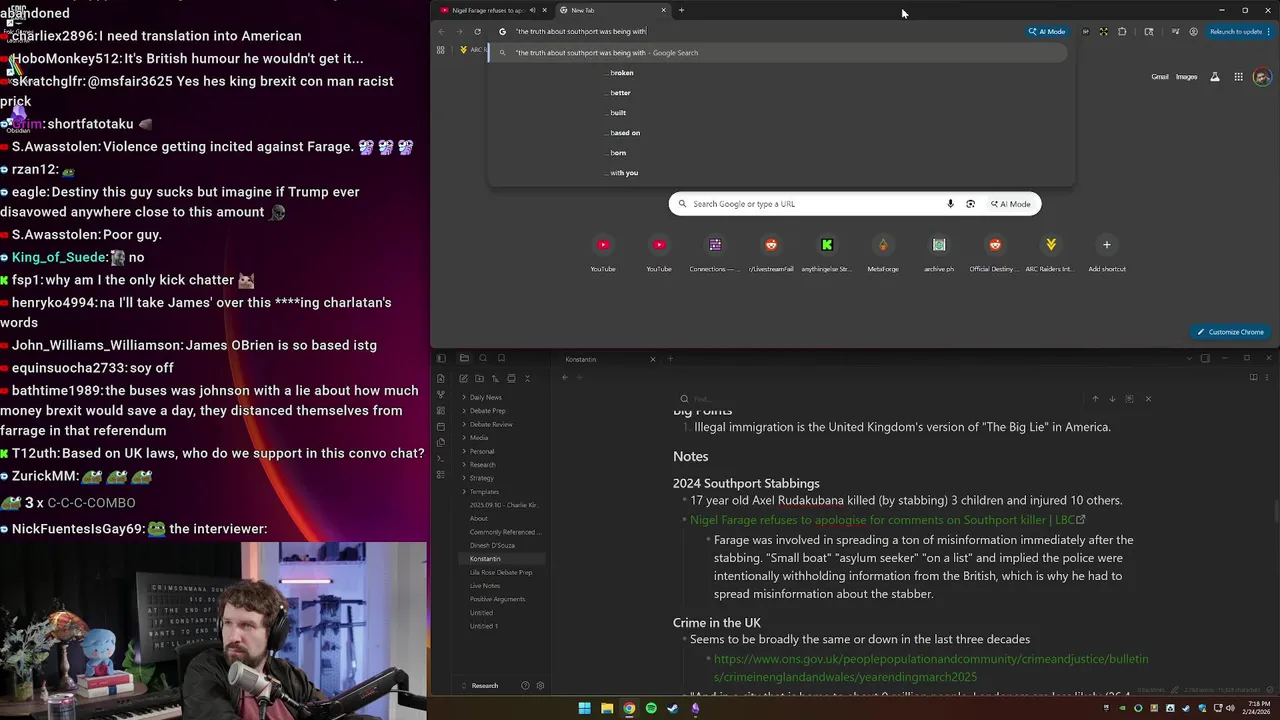Open Obsidian command palette terminal icon
The height and width of the screenshot is (720, 1280).
point(440,458)
